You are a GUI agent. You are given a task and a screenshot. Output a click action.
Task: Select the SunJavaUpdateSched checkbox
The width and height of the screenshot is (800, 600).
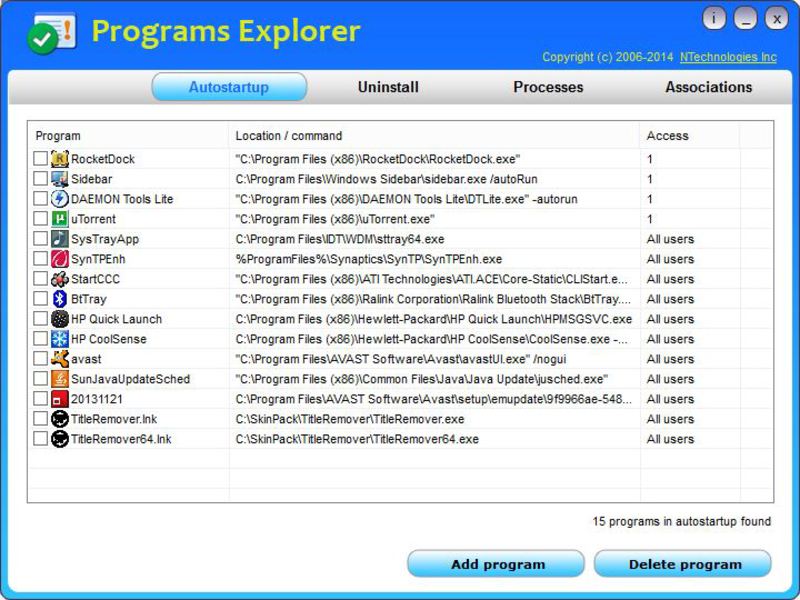(40, 379)
